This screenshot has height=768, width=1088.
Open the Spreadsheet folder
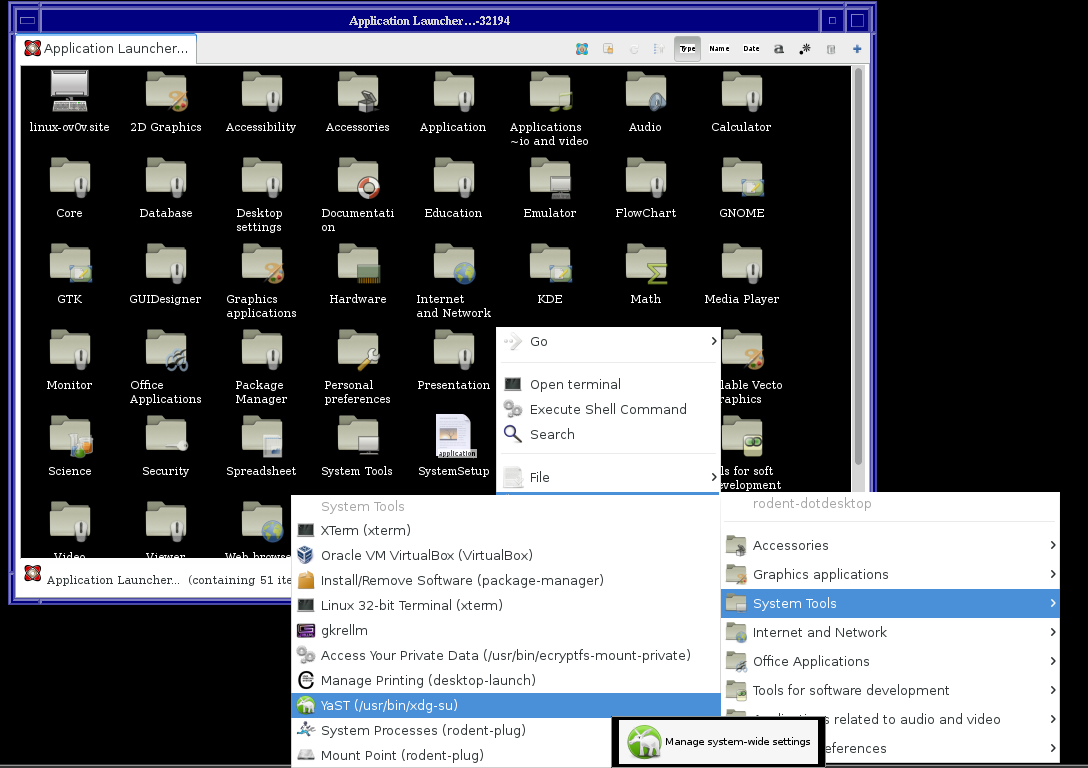click(x=262, y=436)
